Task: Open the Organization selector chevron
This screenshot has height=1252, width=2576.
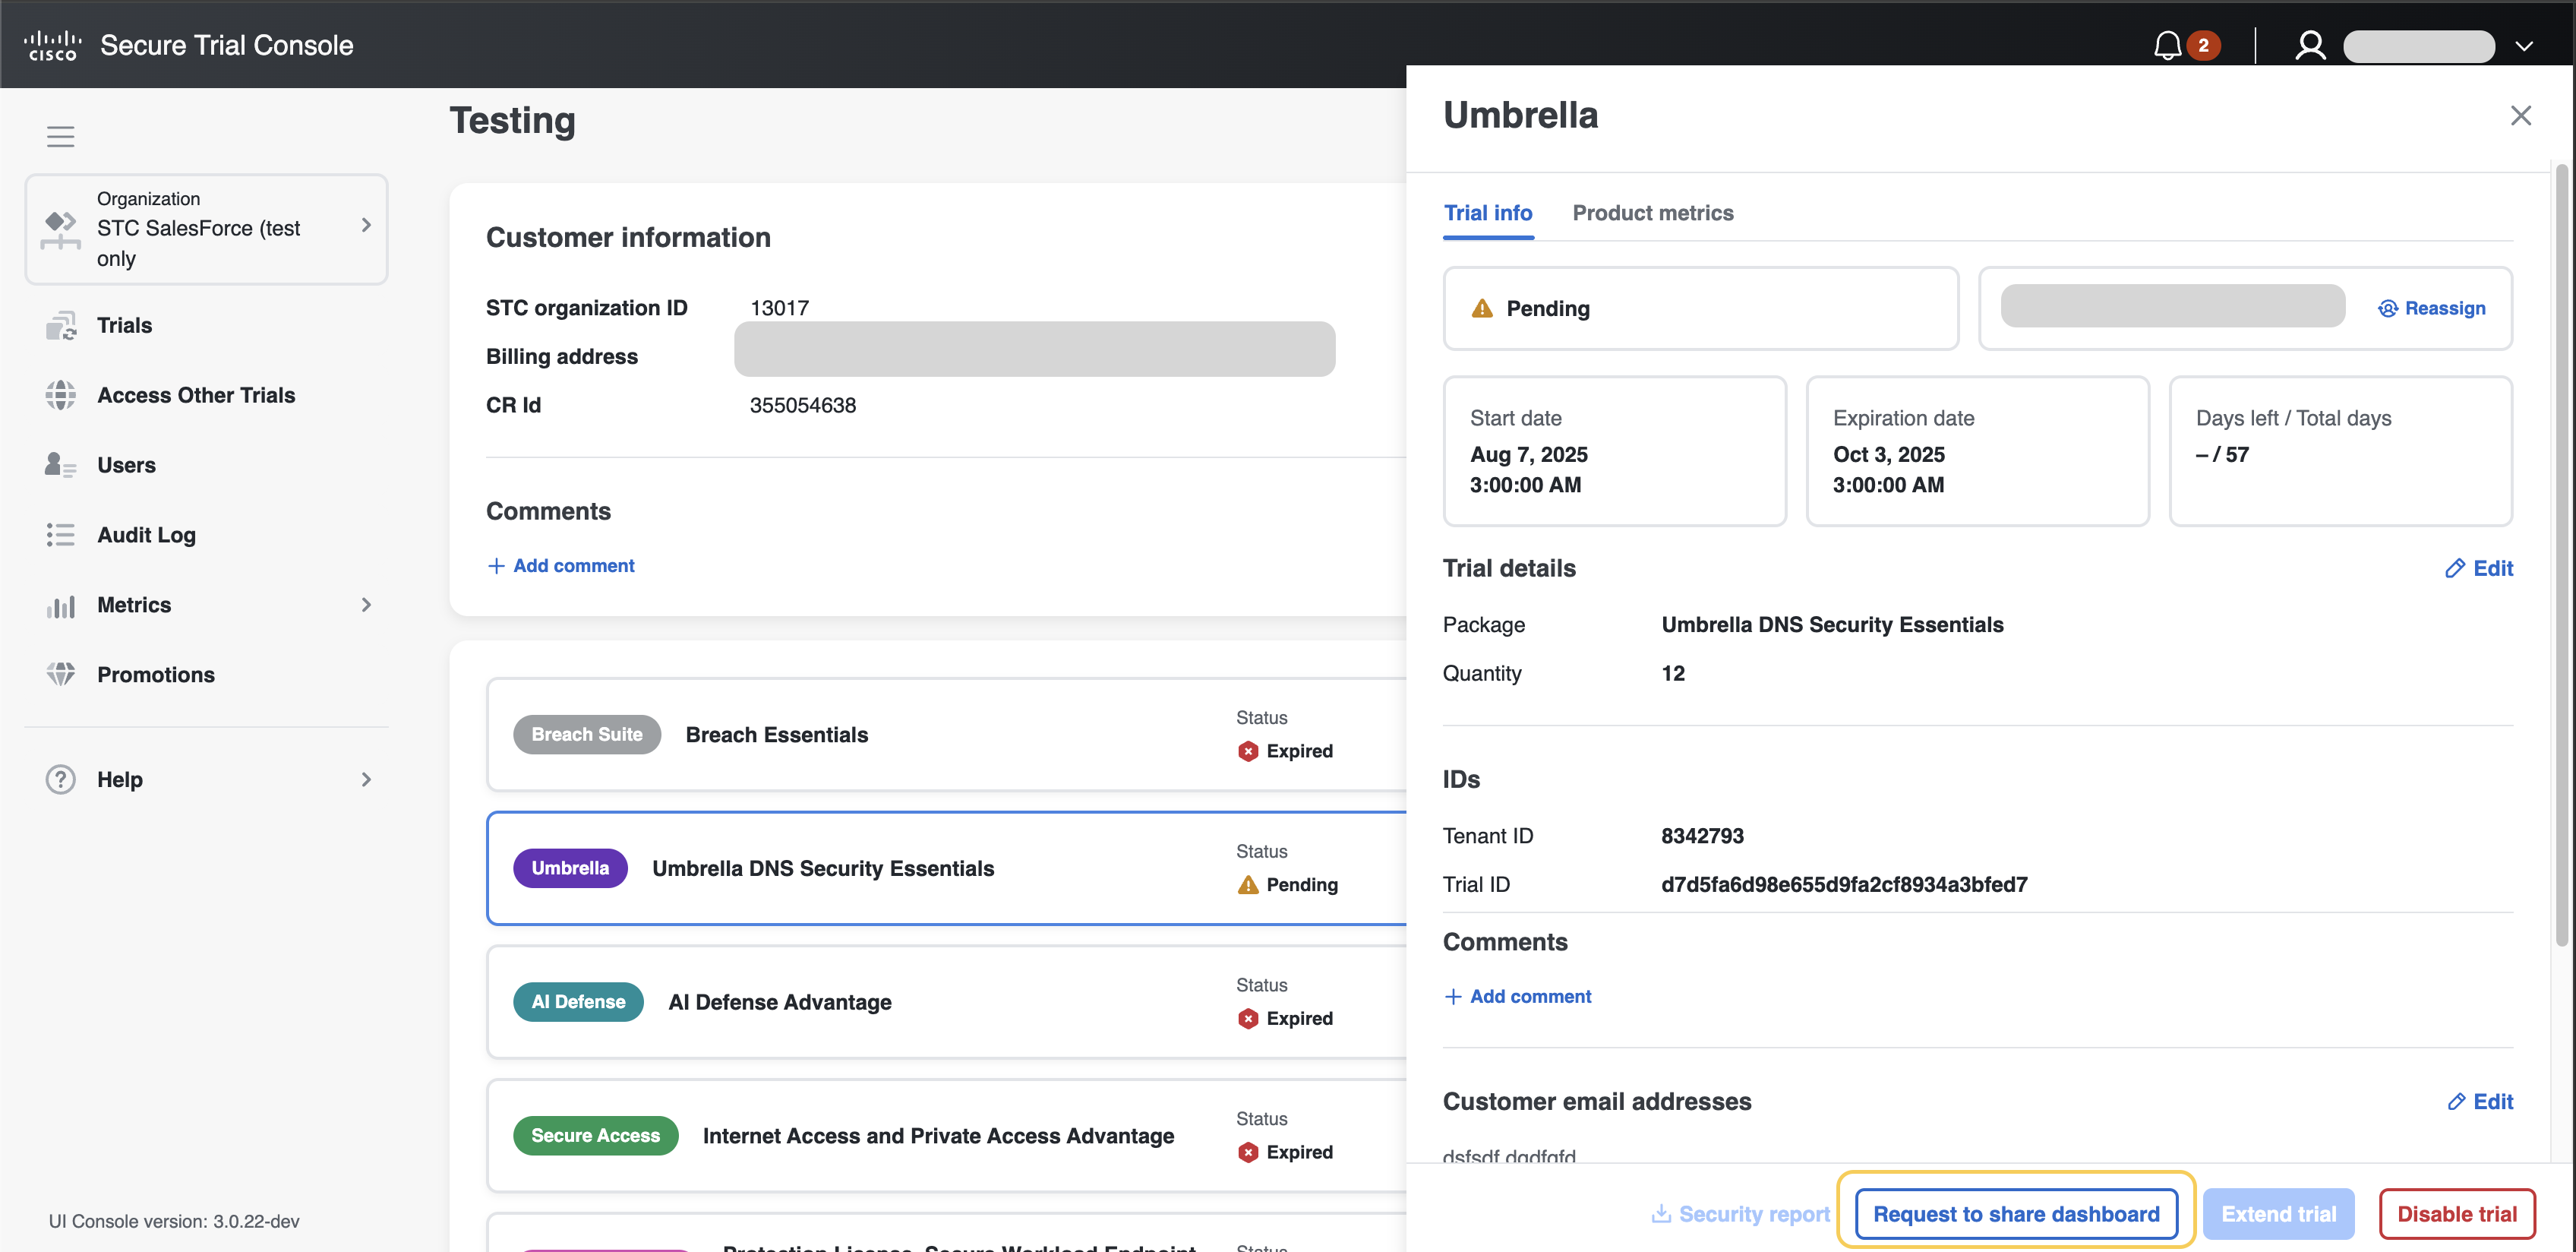Action: pyautogui.click(x=366, y=226)
